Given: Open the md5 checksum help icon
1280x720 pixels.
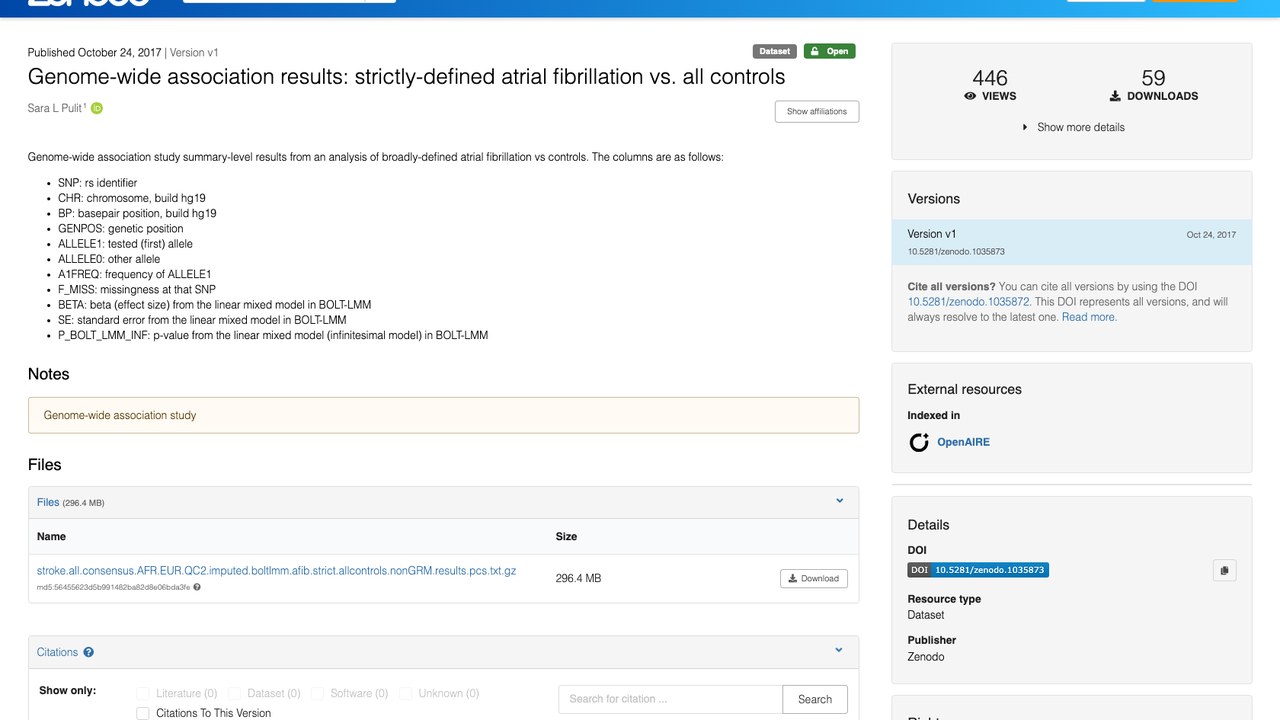Looking at the screenshot, I should 197,587.
